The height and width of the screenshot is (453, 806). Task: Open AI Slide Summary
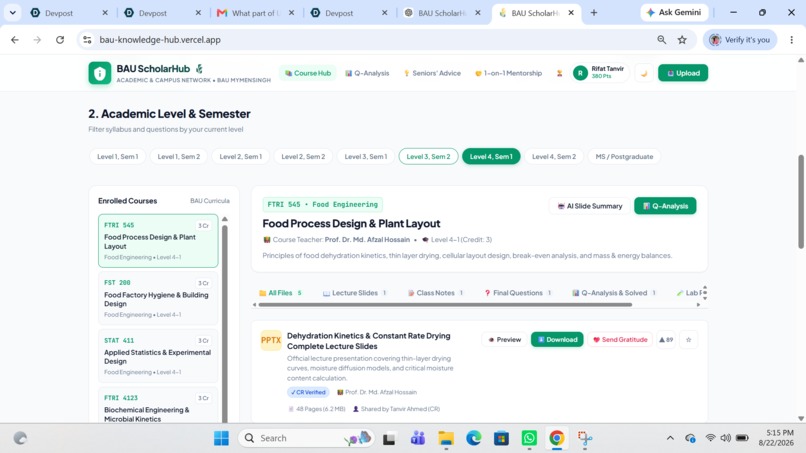(x=590, y=206)
